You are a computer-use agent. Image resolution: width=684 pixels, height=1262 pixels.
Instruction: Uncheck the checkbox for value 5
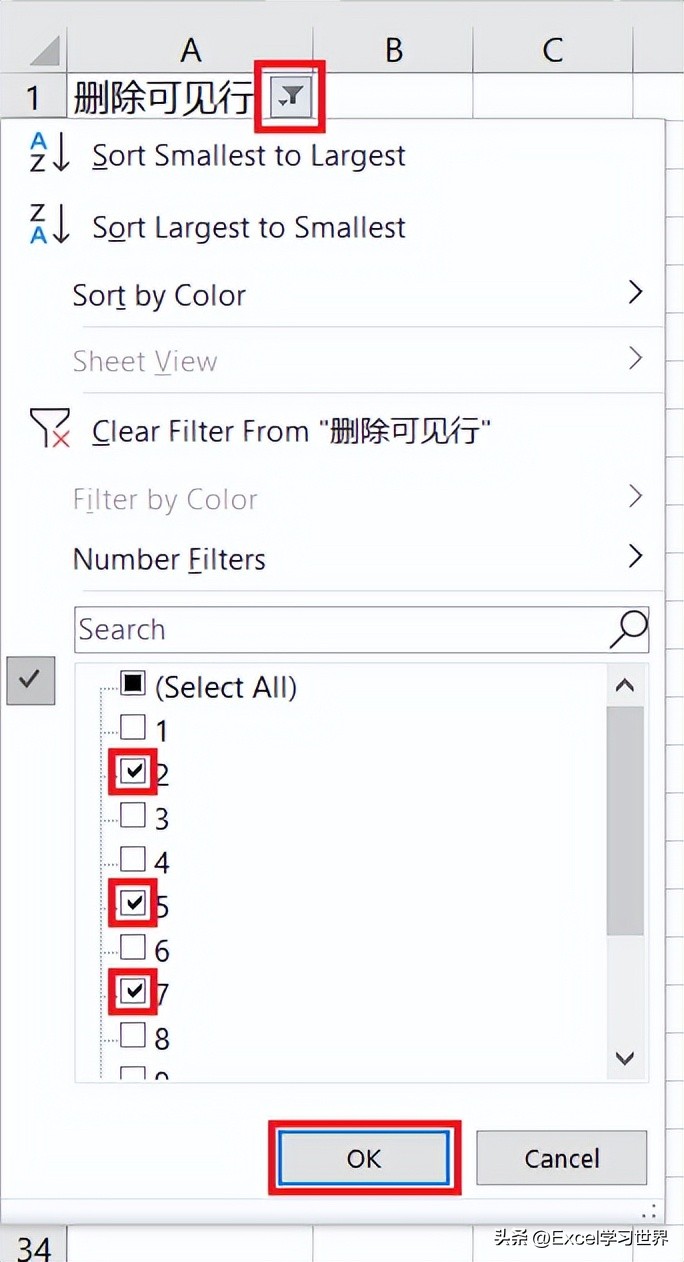[133, 903]
